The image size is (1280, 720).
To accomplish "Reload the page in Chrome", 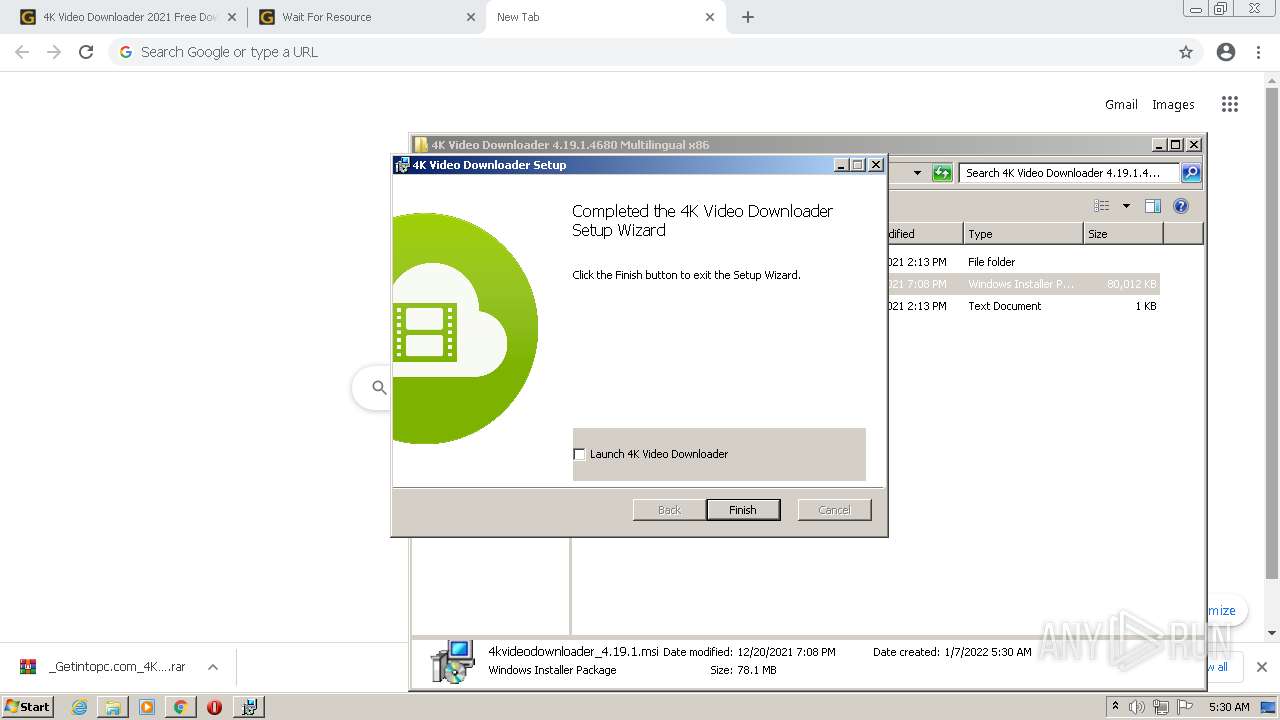I will pyautogui.click(x=86, y=52).
